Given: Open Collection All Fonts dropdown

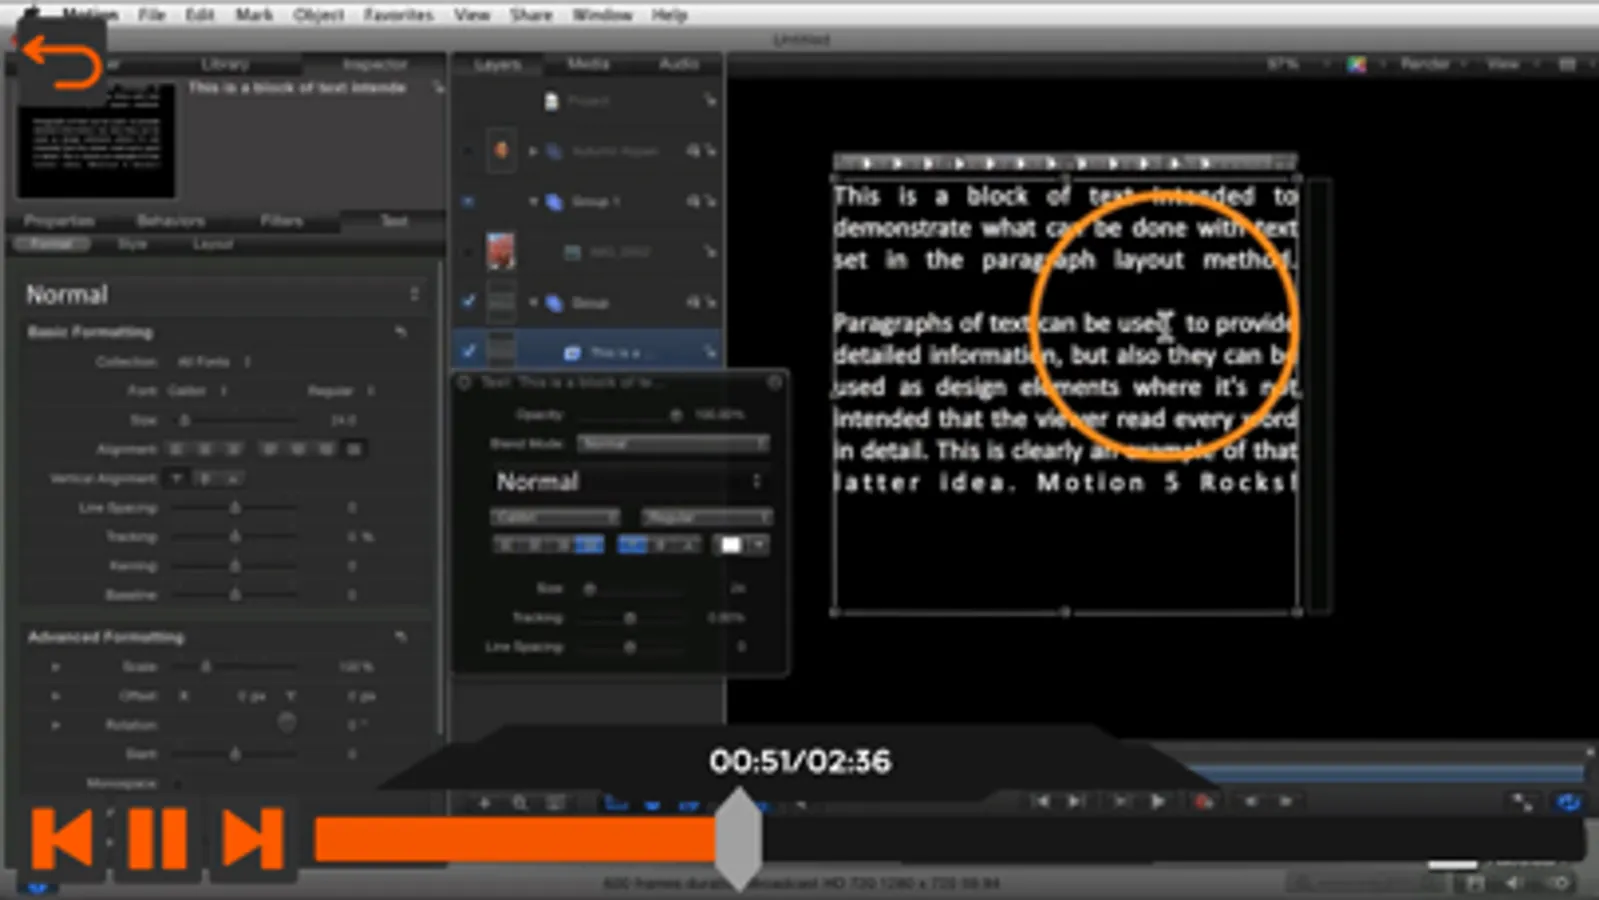Looking at the screenshot, I should tap(214, 361).
